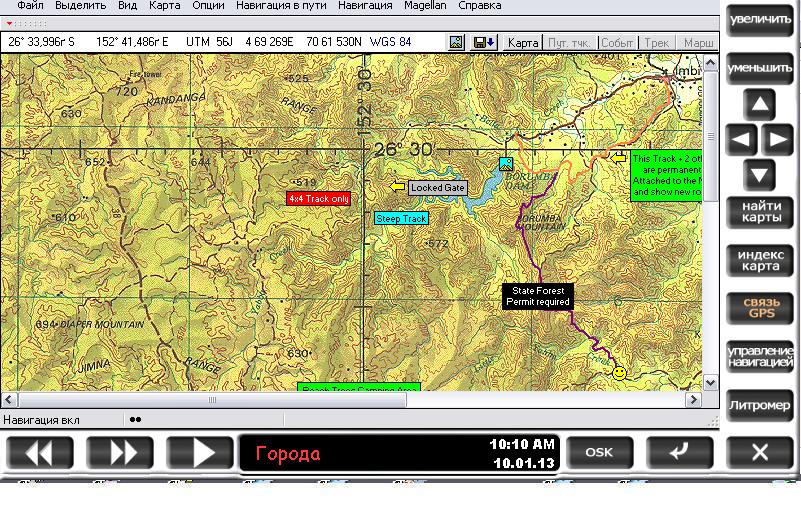The image size is (801, 512).
Task: Pan map up with the up arrow button
Action: tap(760, 105)
